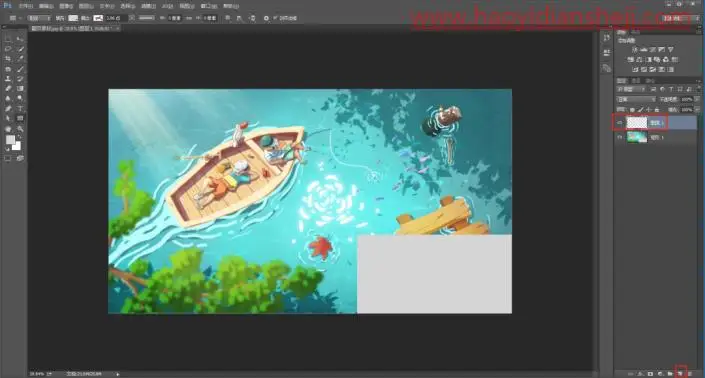Click the delete layer trash icon
The height and width of the screenshot is (378, 705).
point(690,374)
